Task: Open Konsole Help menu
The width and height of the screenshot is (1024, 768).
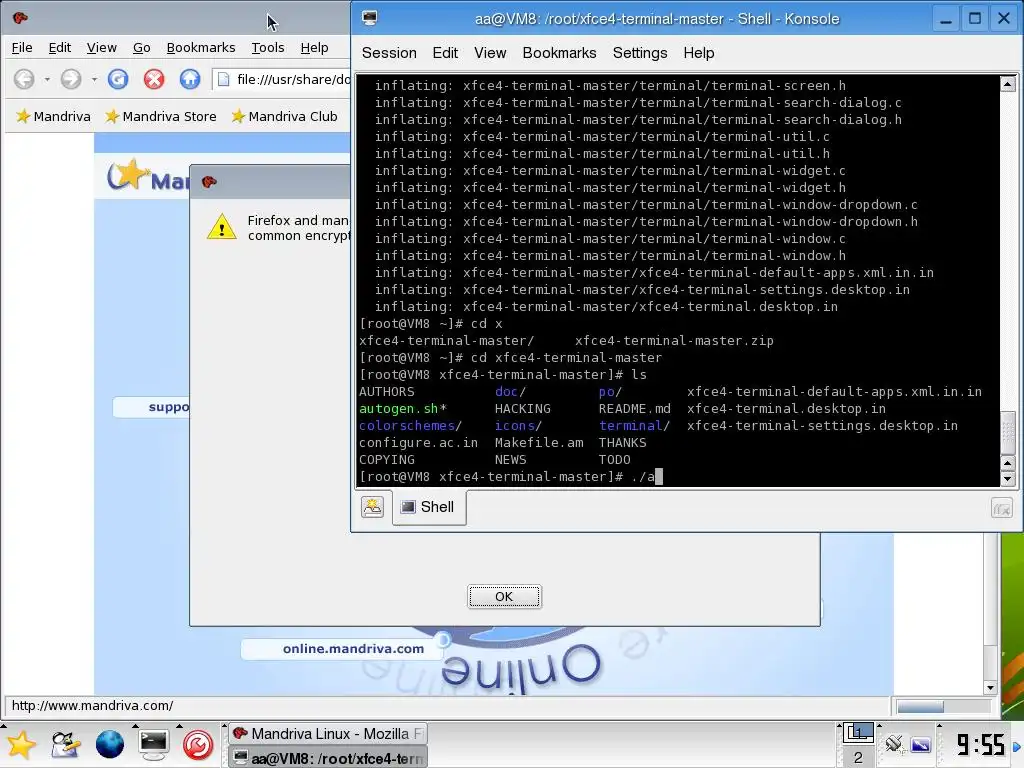Action: pyautogui.click(x=698, y=53)
